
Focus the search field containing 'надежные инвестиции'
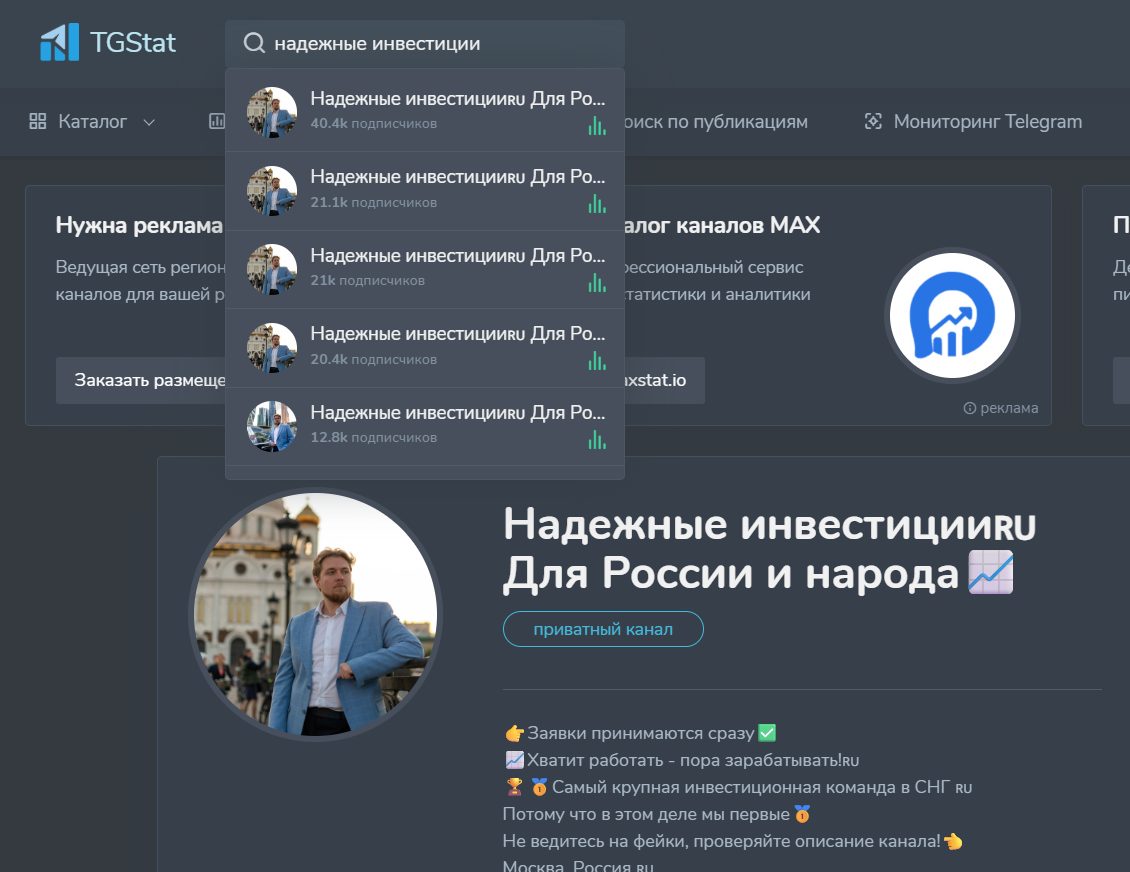coord(424,43)
